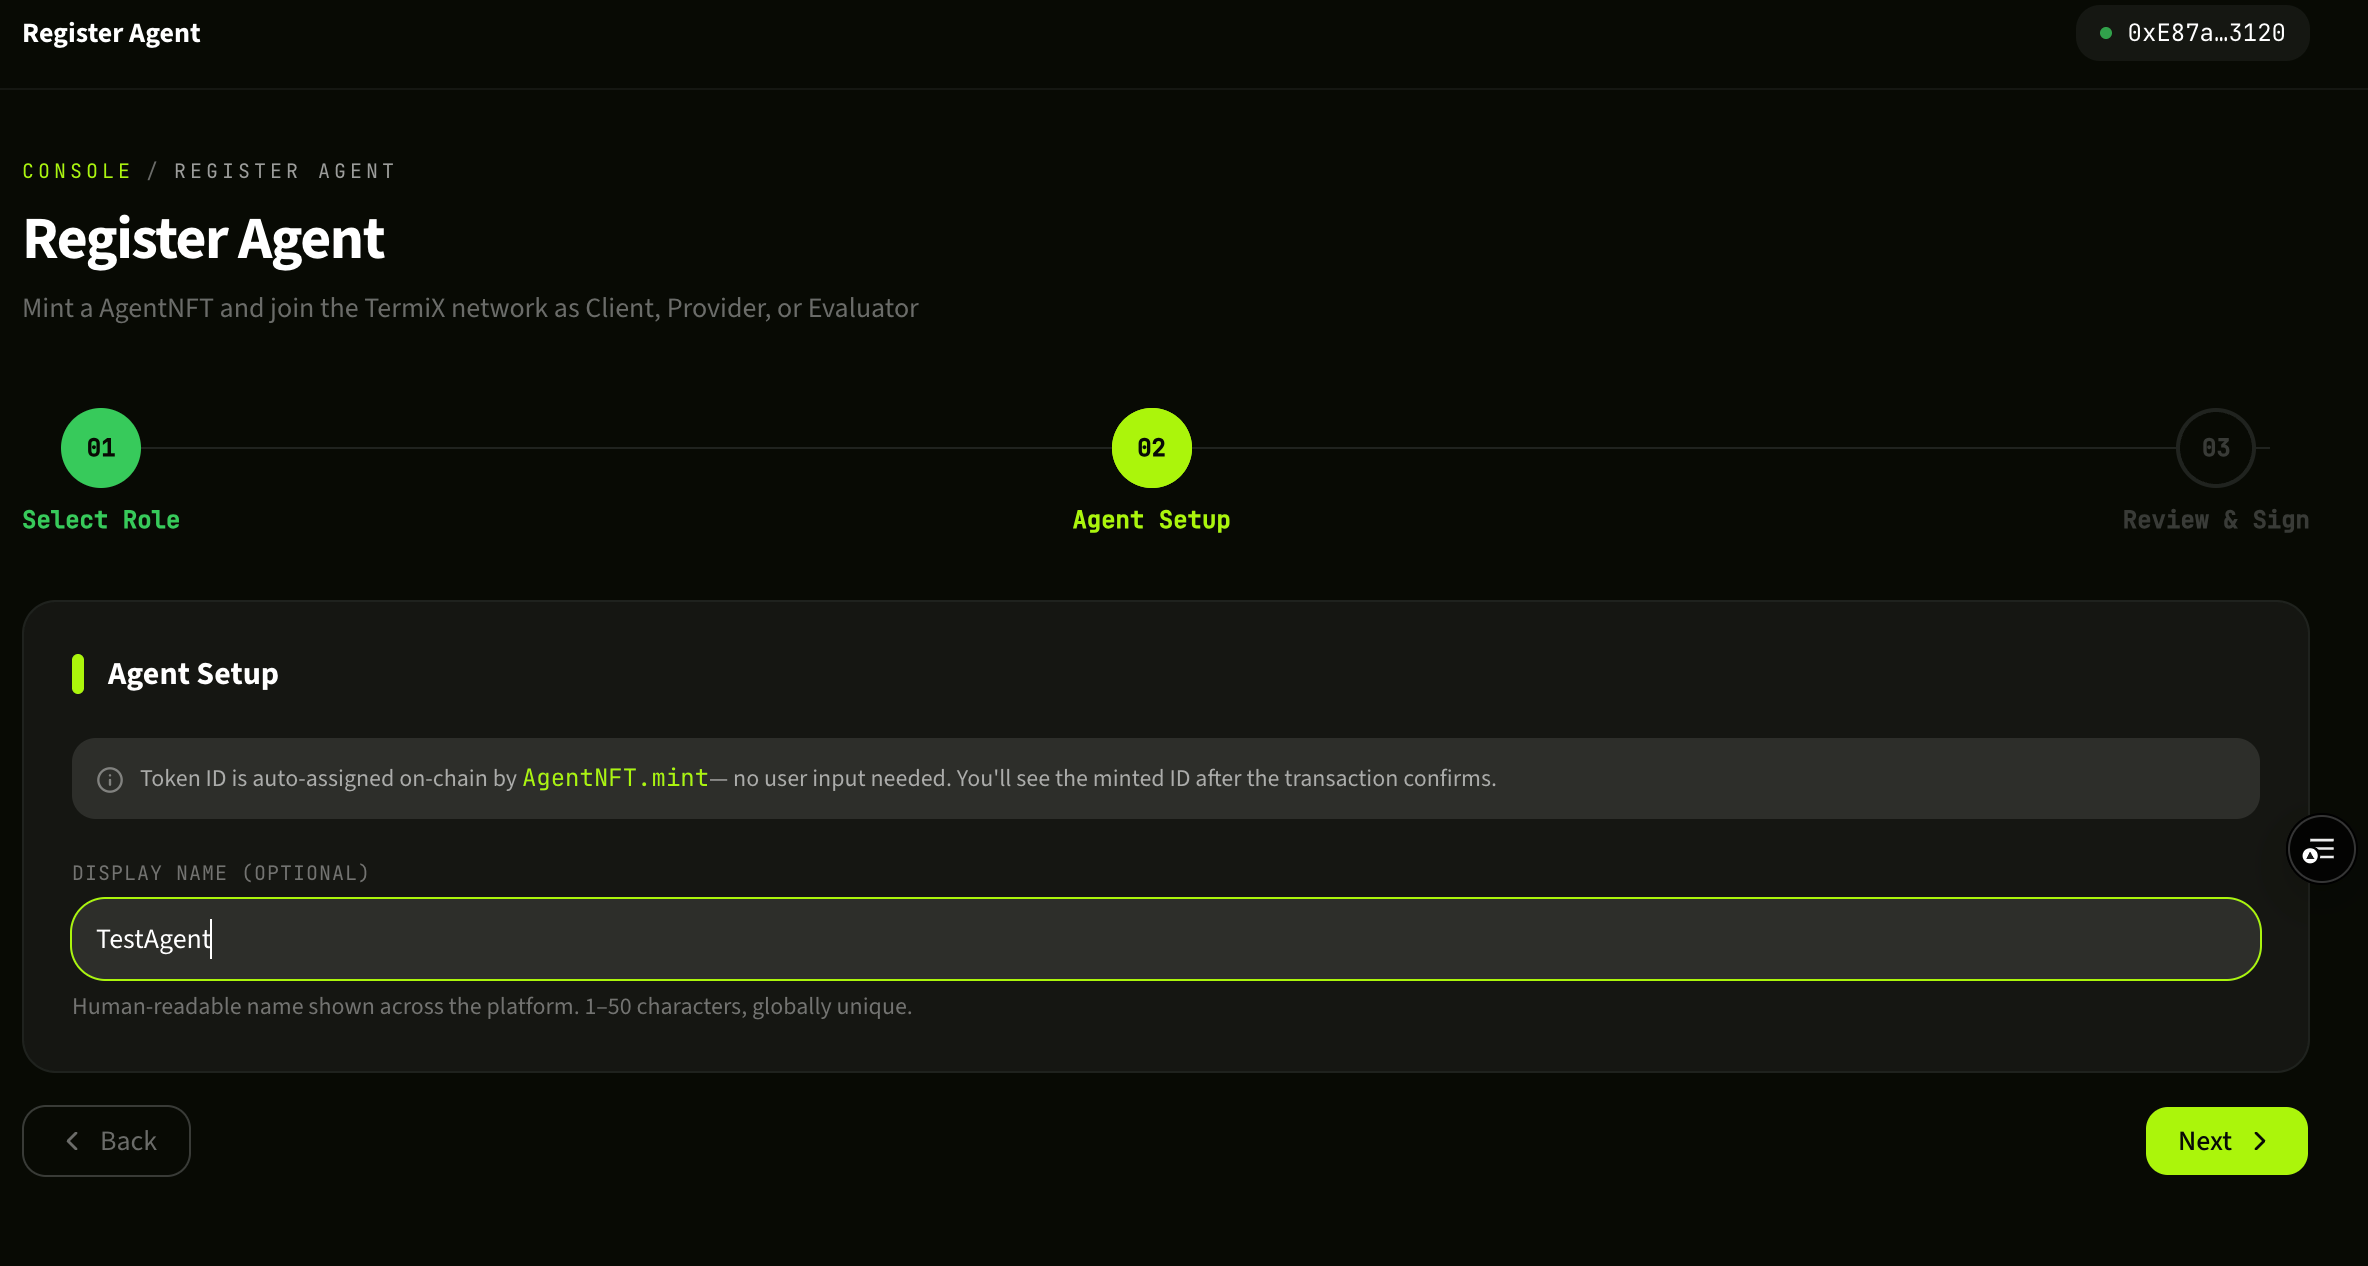Click the top-left Register Agent header title
This screenshot has height=1266, width=2368.
tap(111, 33)
